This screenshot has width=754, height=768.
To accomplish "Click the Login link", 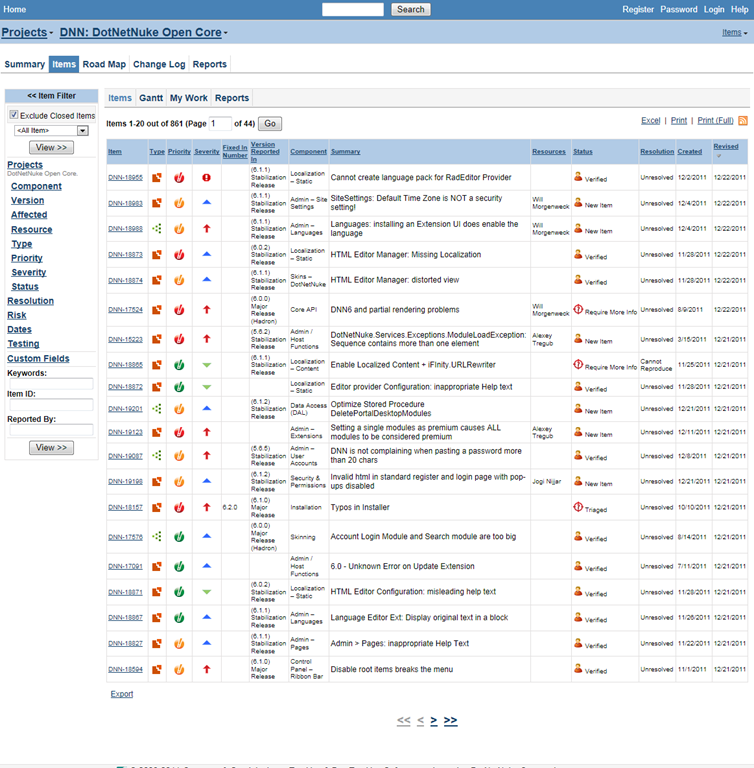I will point(714,9).
